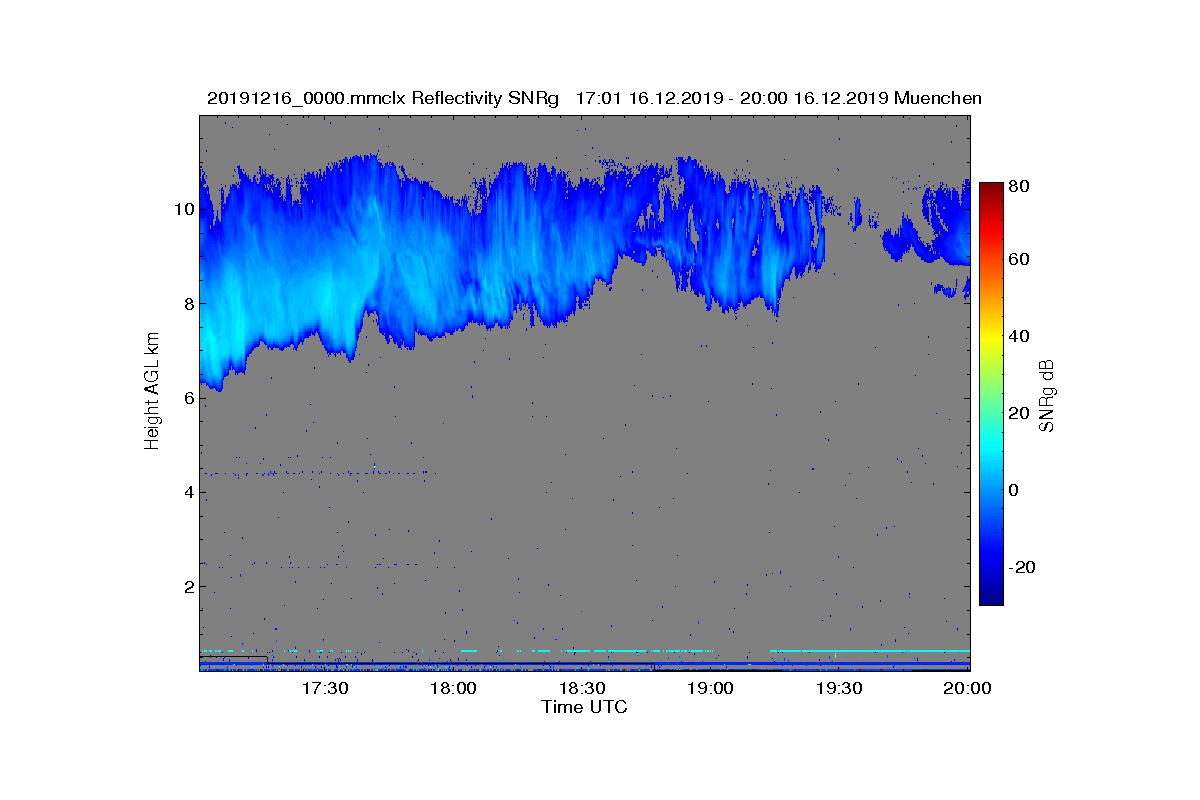Click the 19:30 time tick label

pos(839,688)
